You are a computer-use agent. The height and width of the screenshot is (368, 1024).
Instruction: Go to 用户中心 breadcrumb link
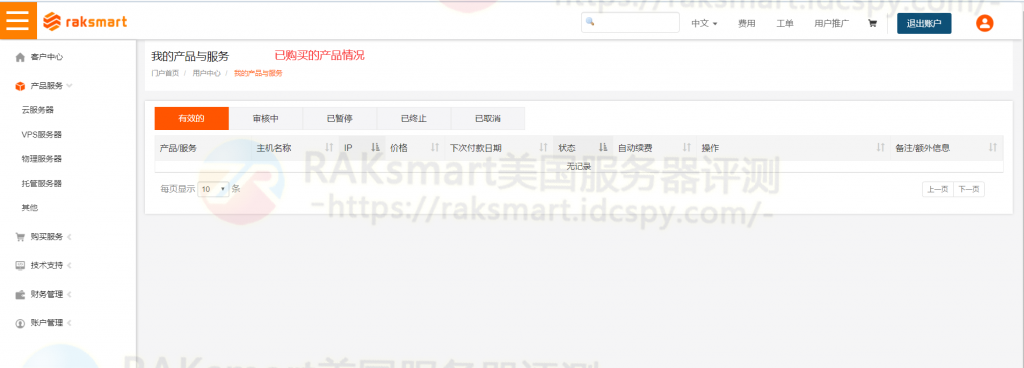tap(206, 73)
